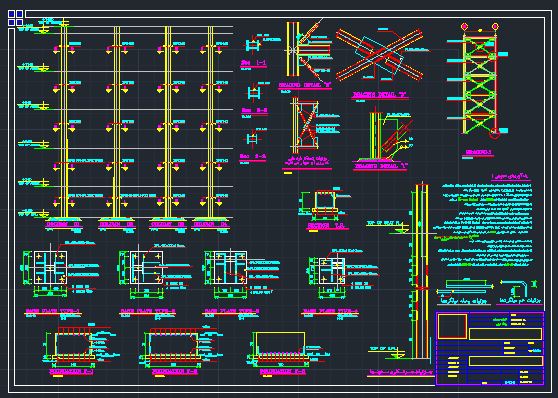
Task: Click the magenta Persian notes heading
Action: click(510, 177)
